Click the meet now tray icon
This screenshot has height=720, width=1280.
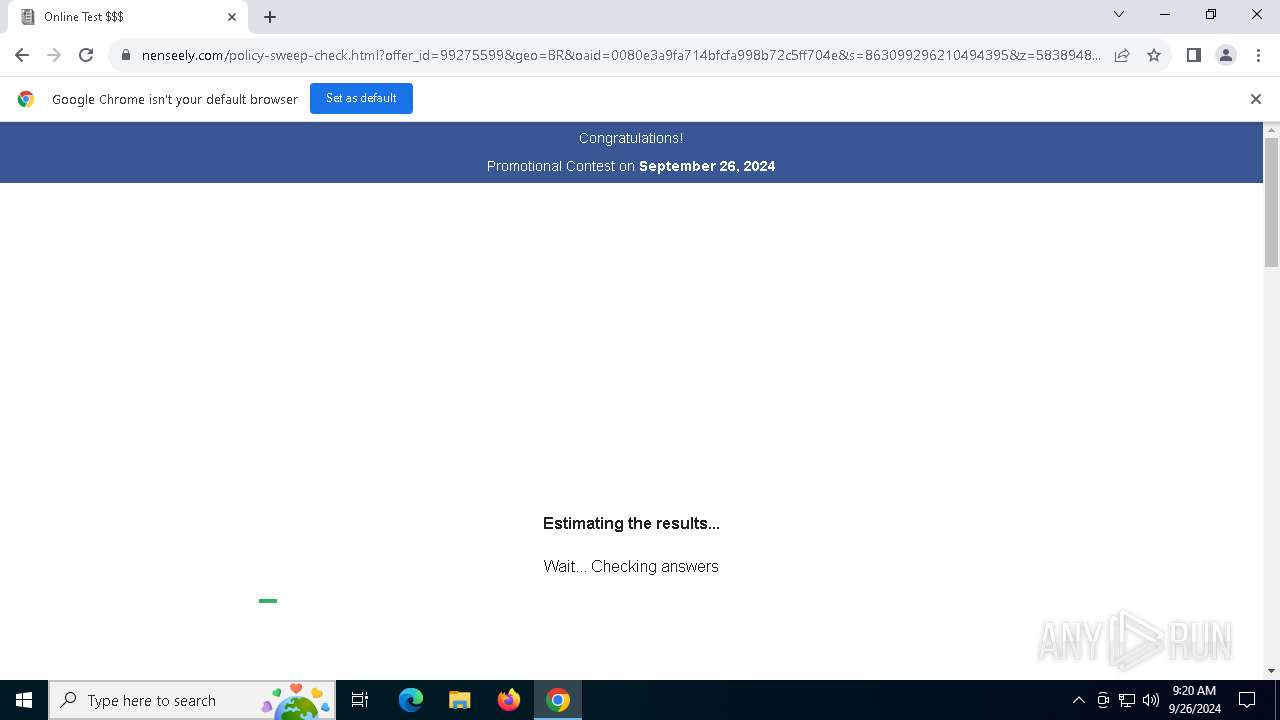(1103, 700)
